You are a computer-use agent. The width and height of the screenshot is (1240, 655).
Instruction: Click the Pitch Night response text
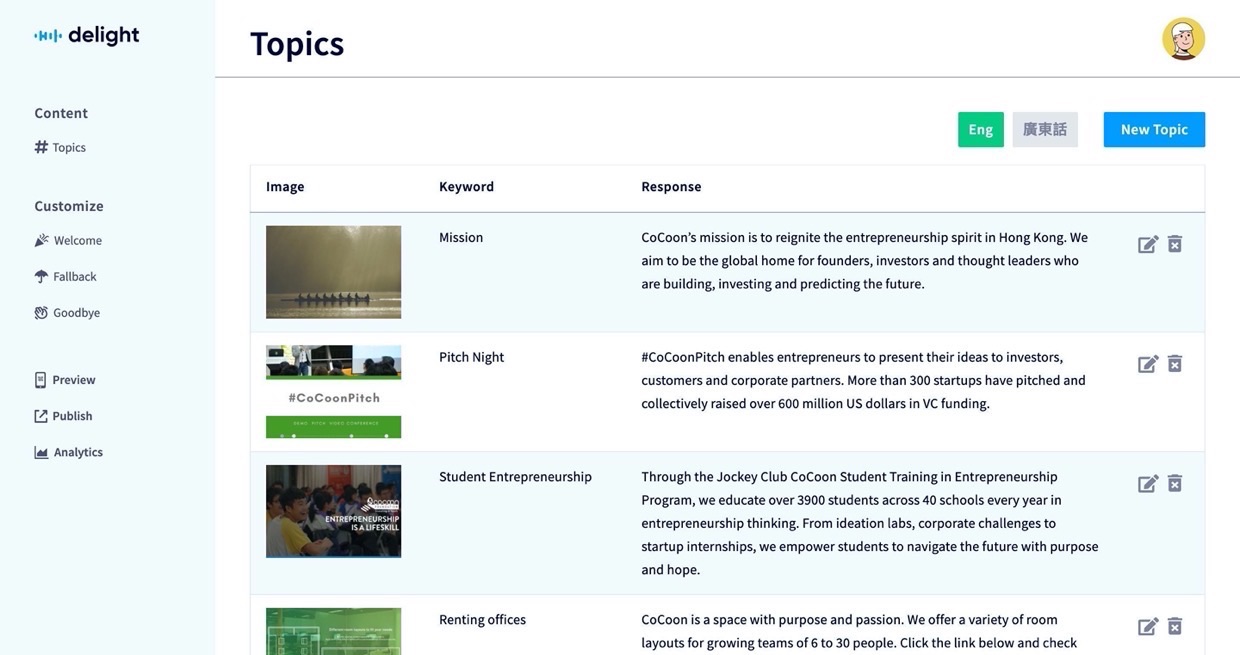click(864, 381)
